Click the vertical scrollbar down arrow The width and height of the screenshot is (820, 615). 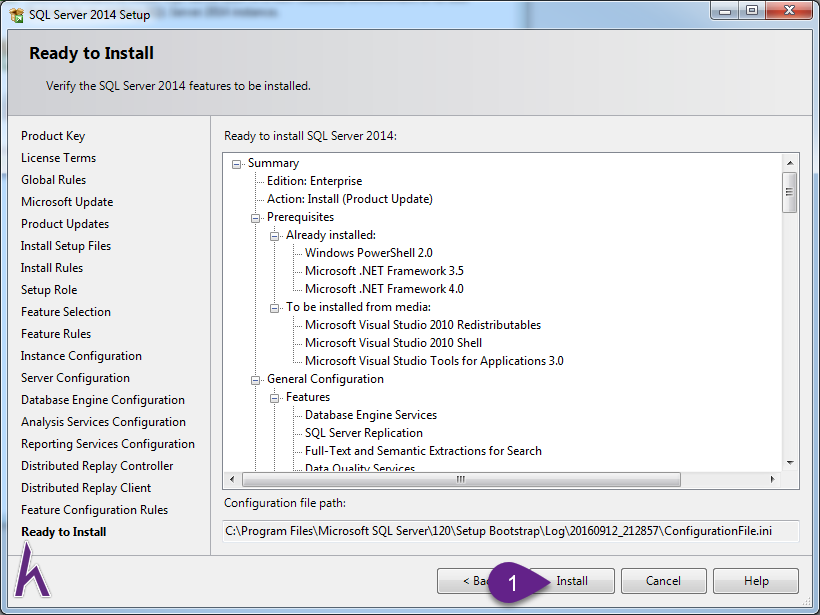pos(790,463)
